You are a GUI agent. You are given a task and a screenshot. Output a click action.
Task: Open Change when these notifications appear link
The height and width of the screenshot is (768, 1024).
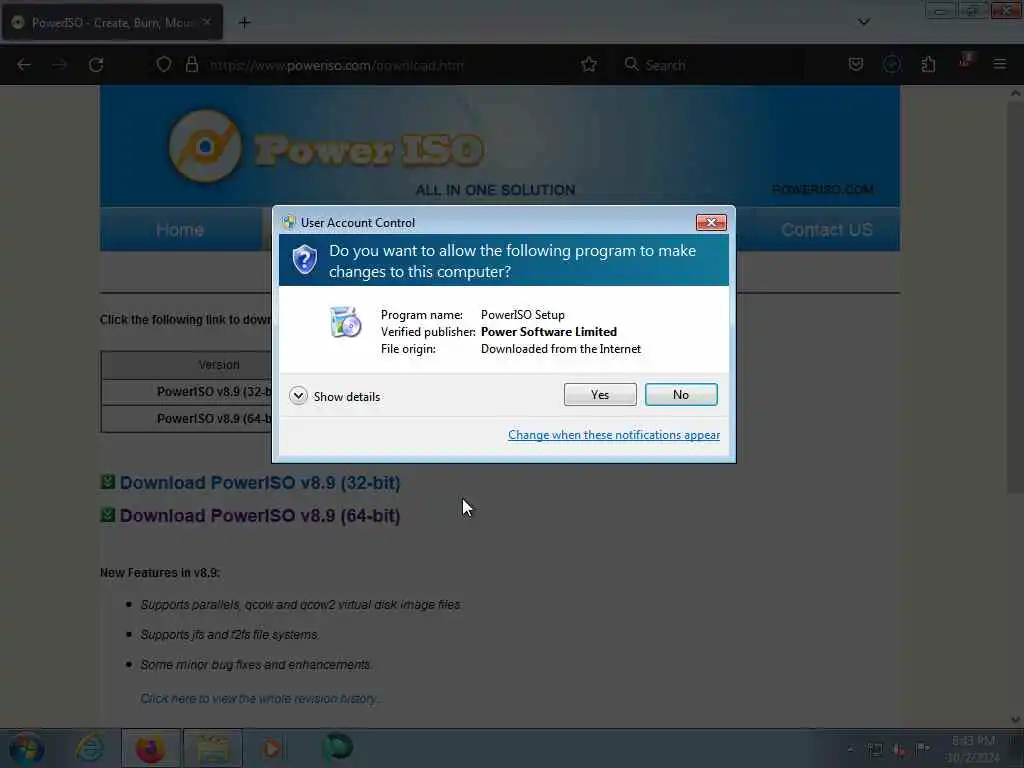[614, 435]
